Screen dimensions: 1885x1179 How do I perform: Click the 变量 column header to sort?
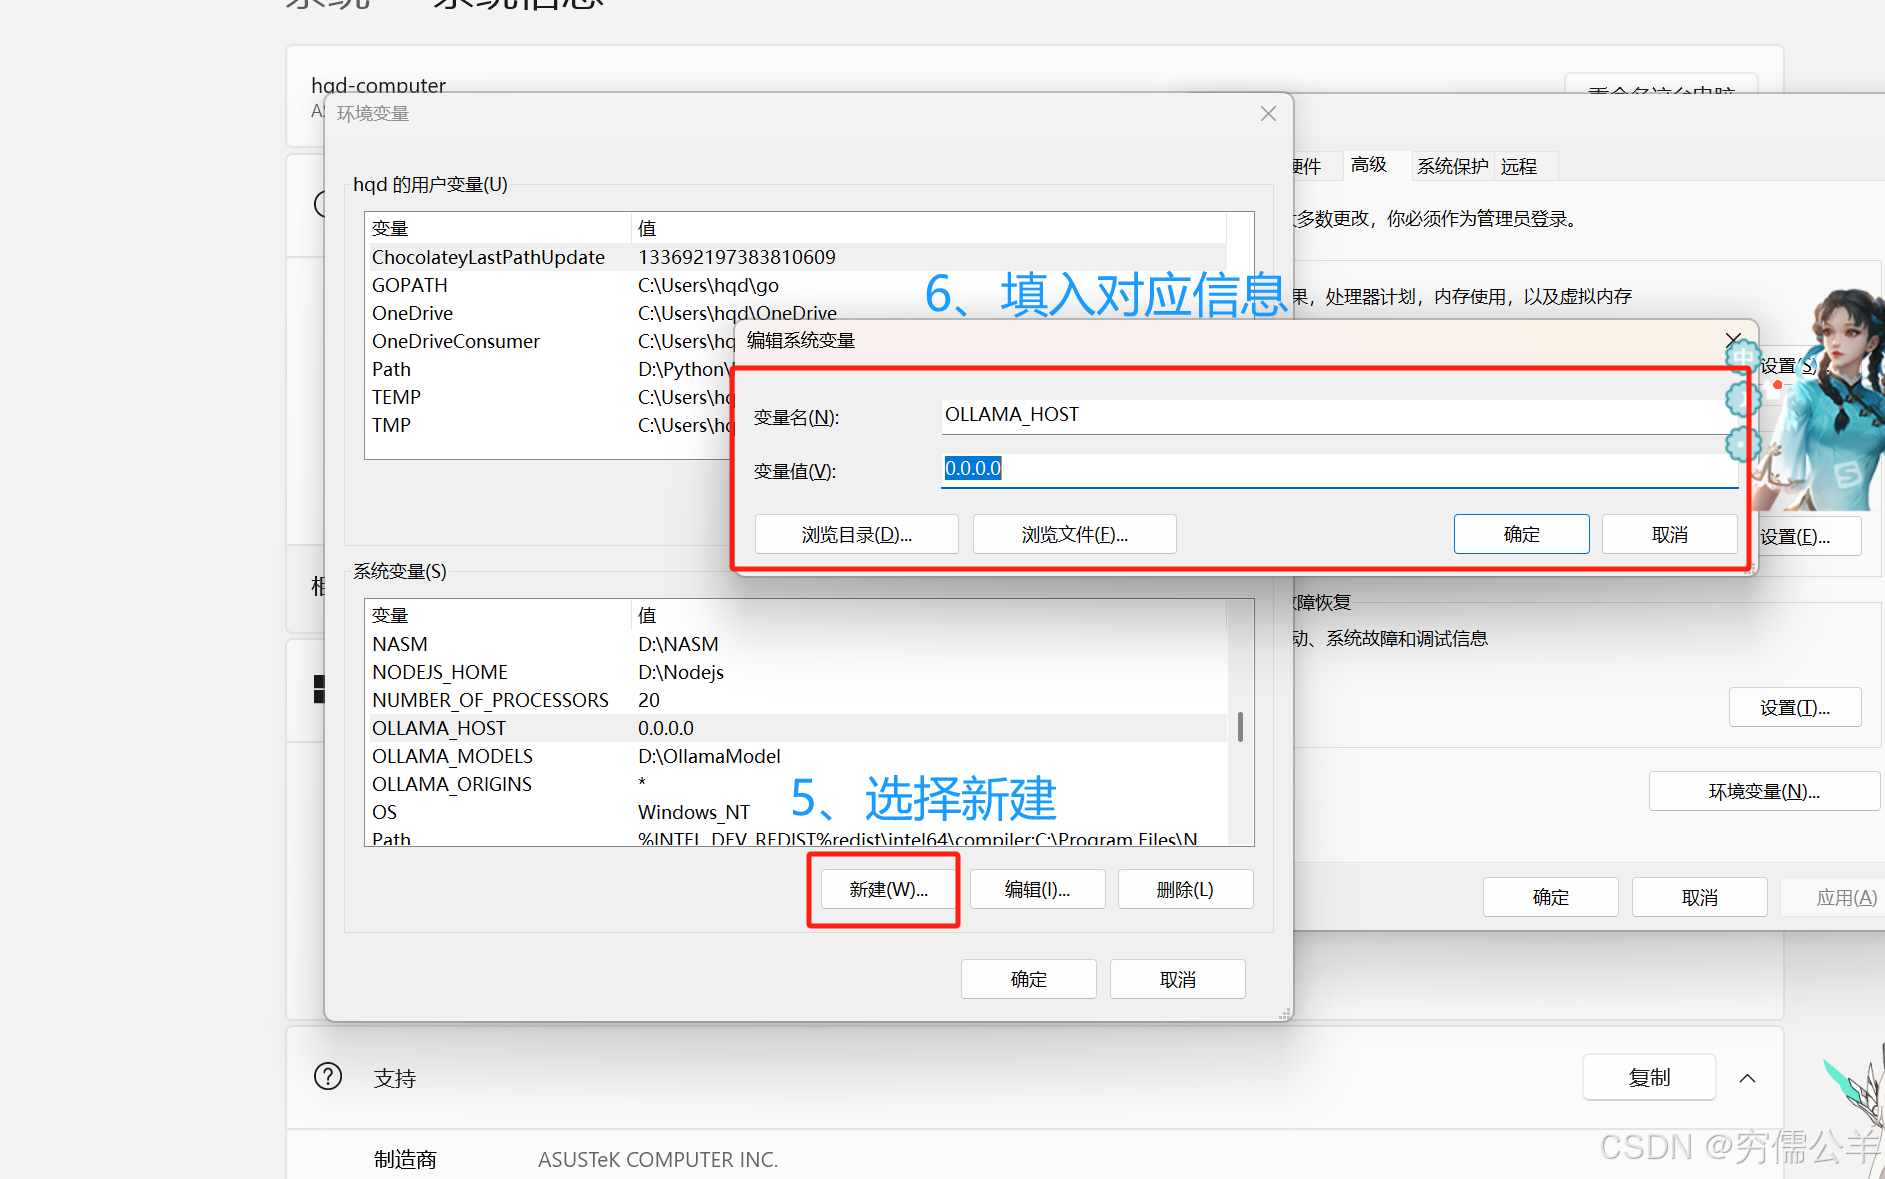[390, 227]
